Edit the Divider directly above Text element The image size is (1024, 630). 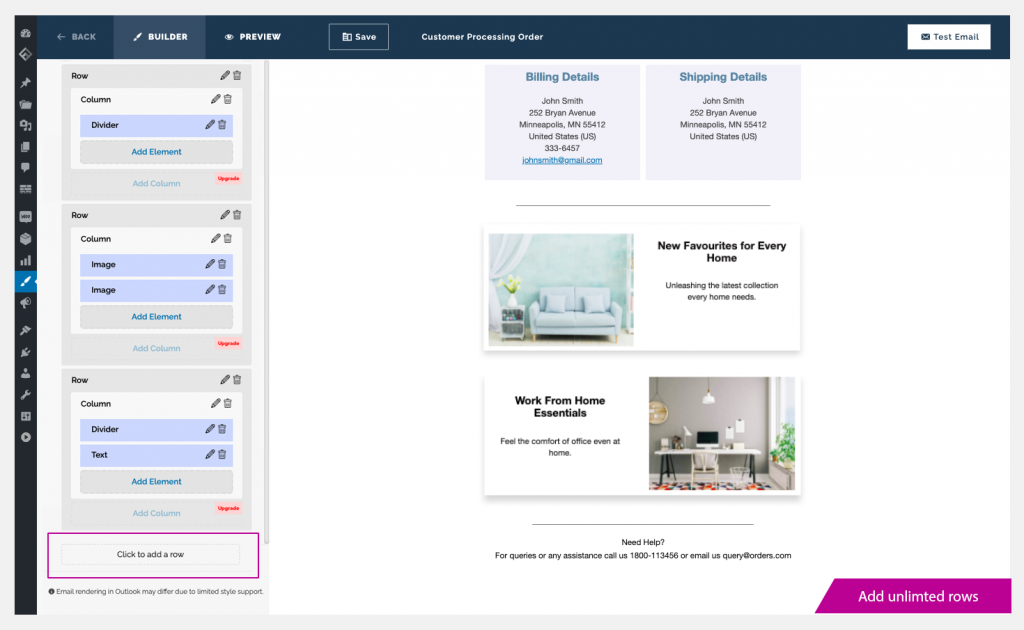(210, 429)
